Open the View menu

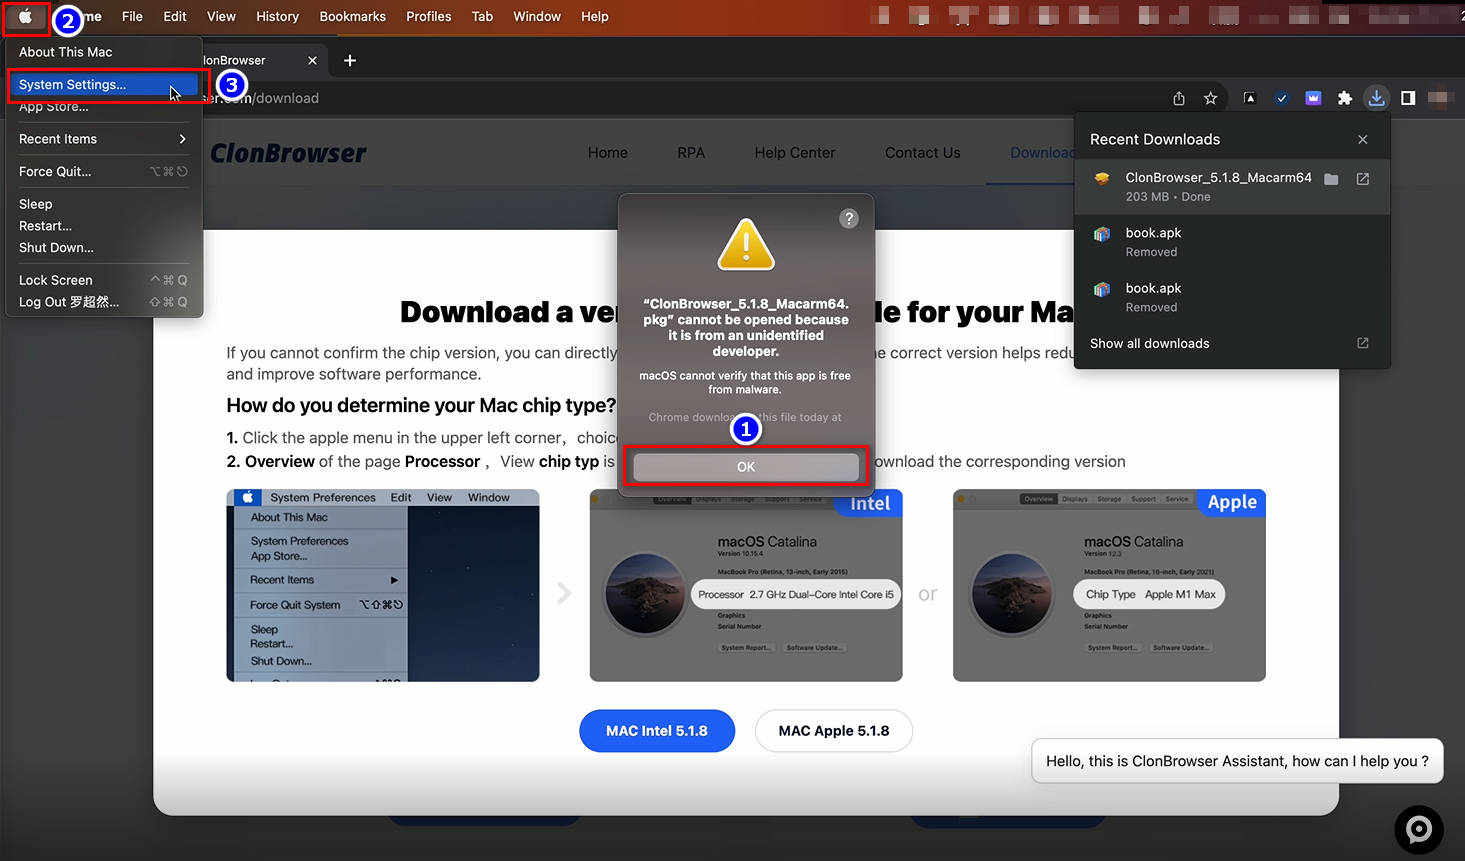[x=221, y=17]
